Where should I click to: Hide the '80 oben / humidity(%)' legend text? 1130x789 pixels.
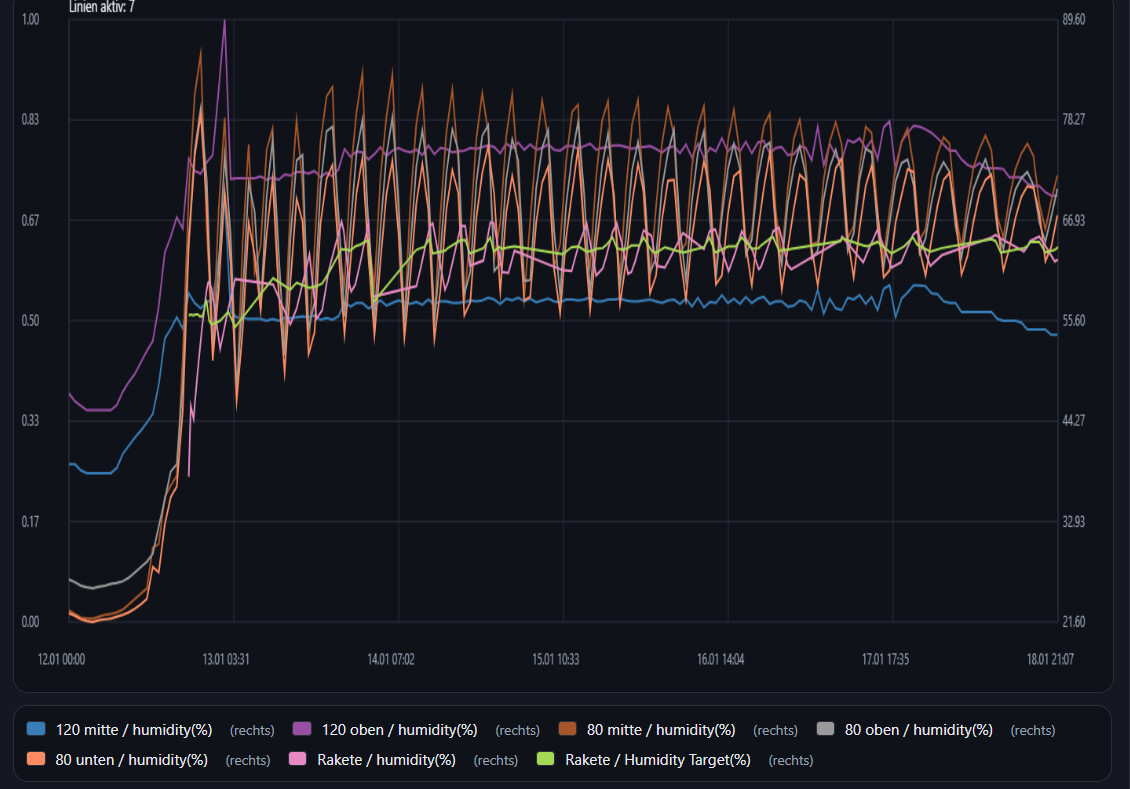coord(919,730)
